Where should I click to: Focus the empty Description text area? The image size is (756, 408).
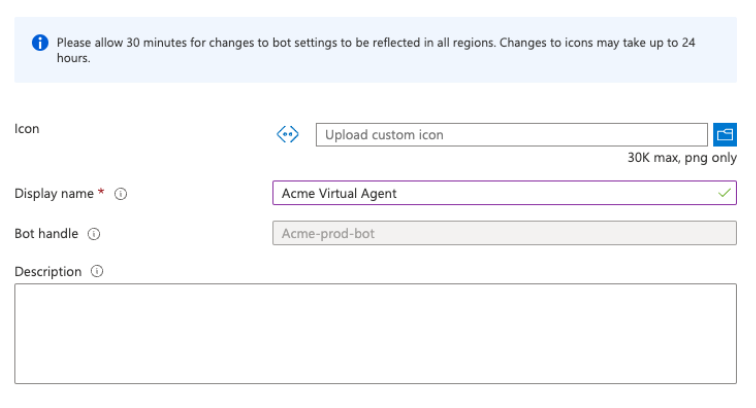(376, 334)
